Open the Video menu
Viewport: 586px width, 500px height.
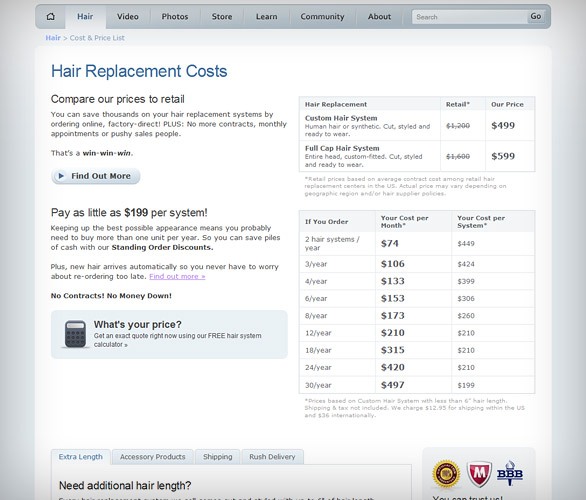128,16
